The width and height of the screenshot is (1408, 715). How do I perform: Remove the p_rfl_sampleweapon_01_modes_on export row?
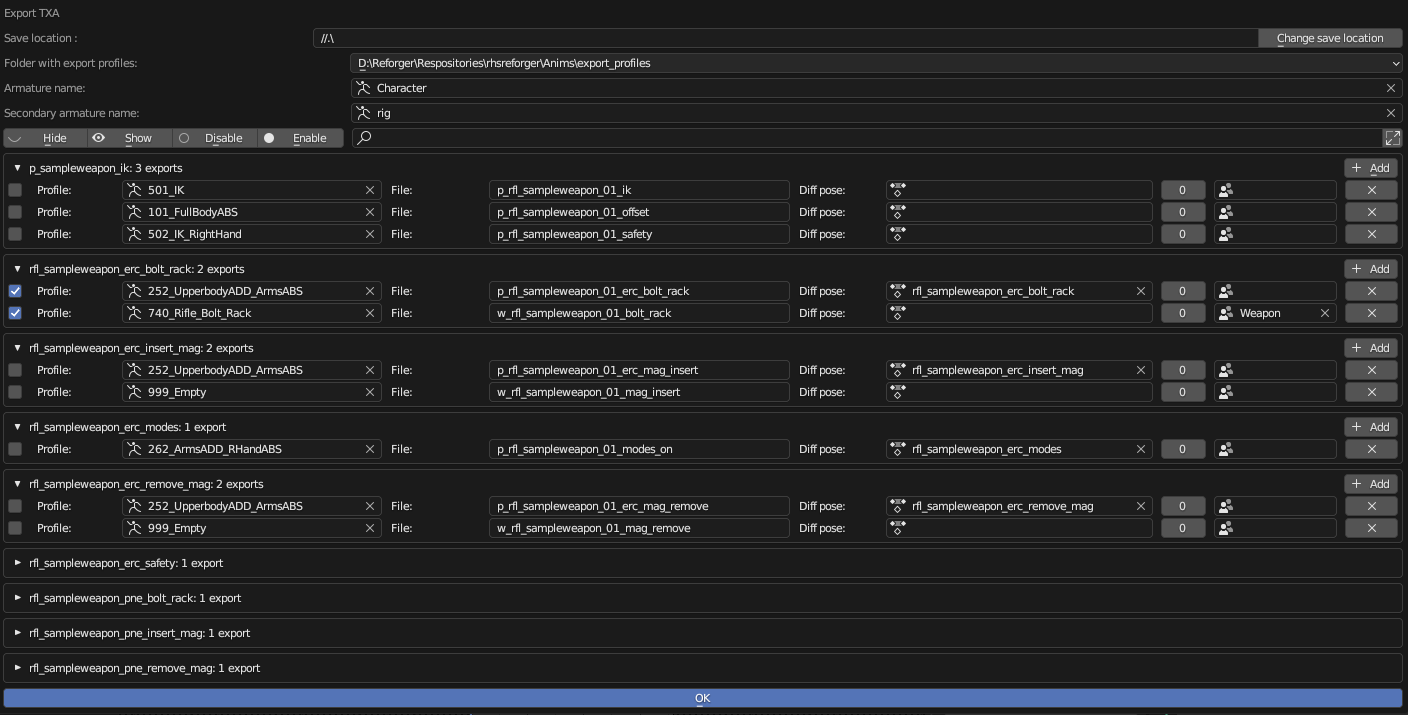point(1371,449)
